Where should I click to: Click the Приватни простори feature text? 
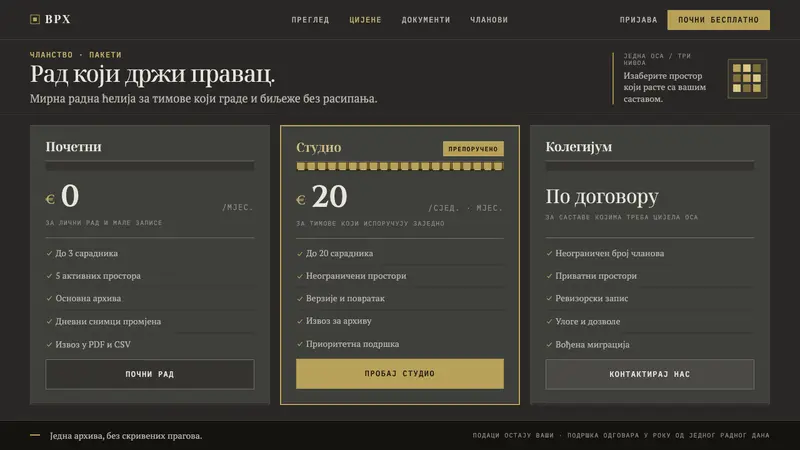pos(596,276)
